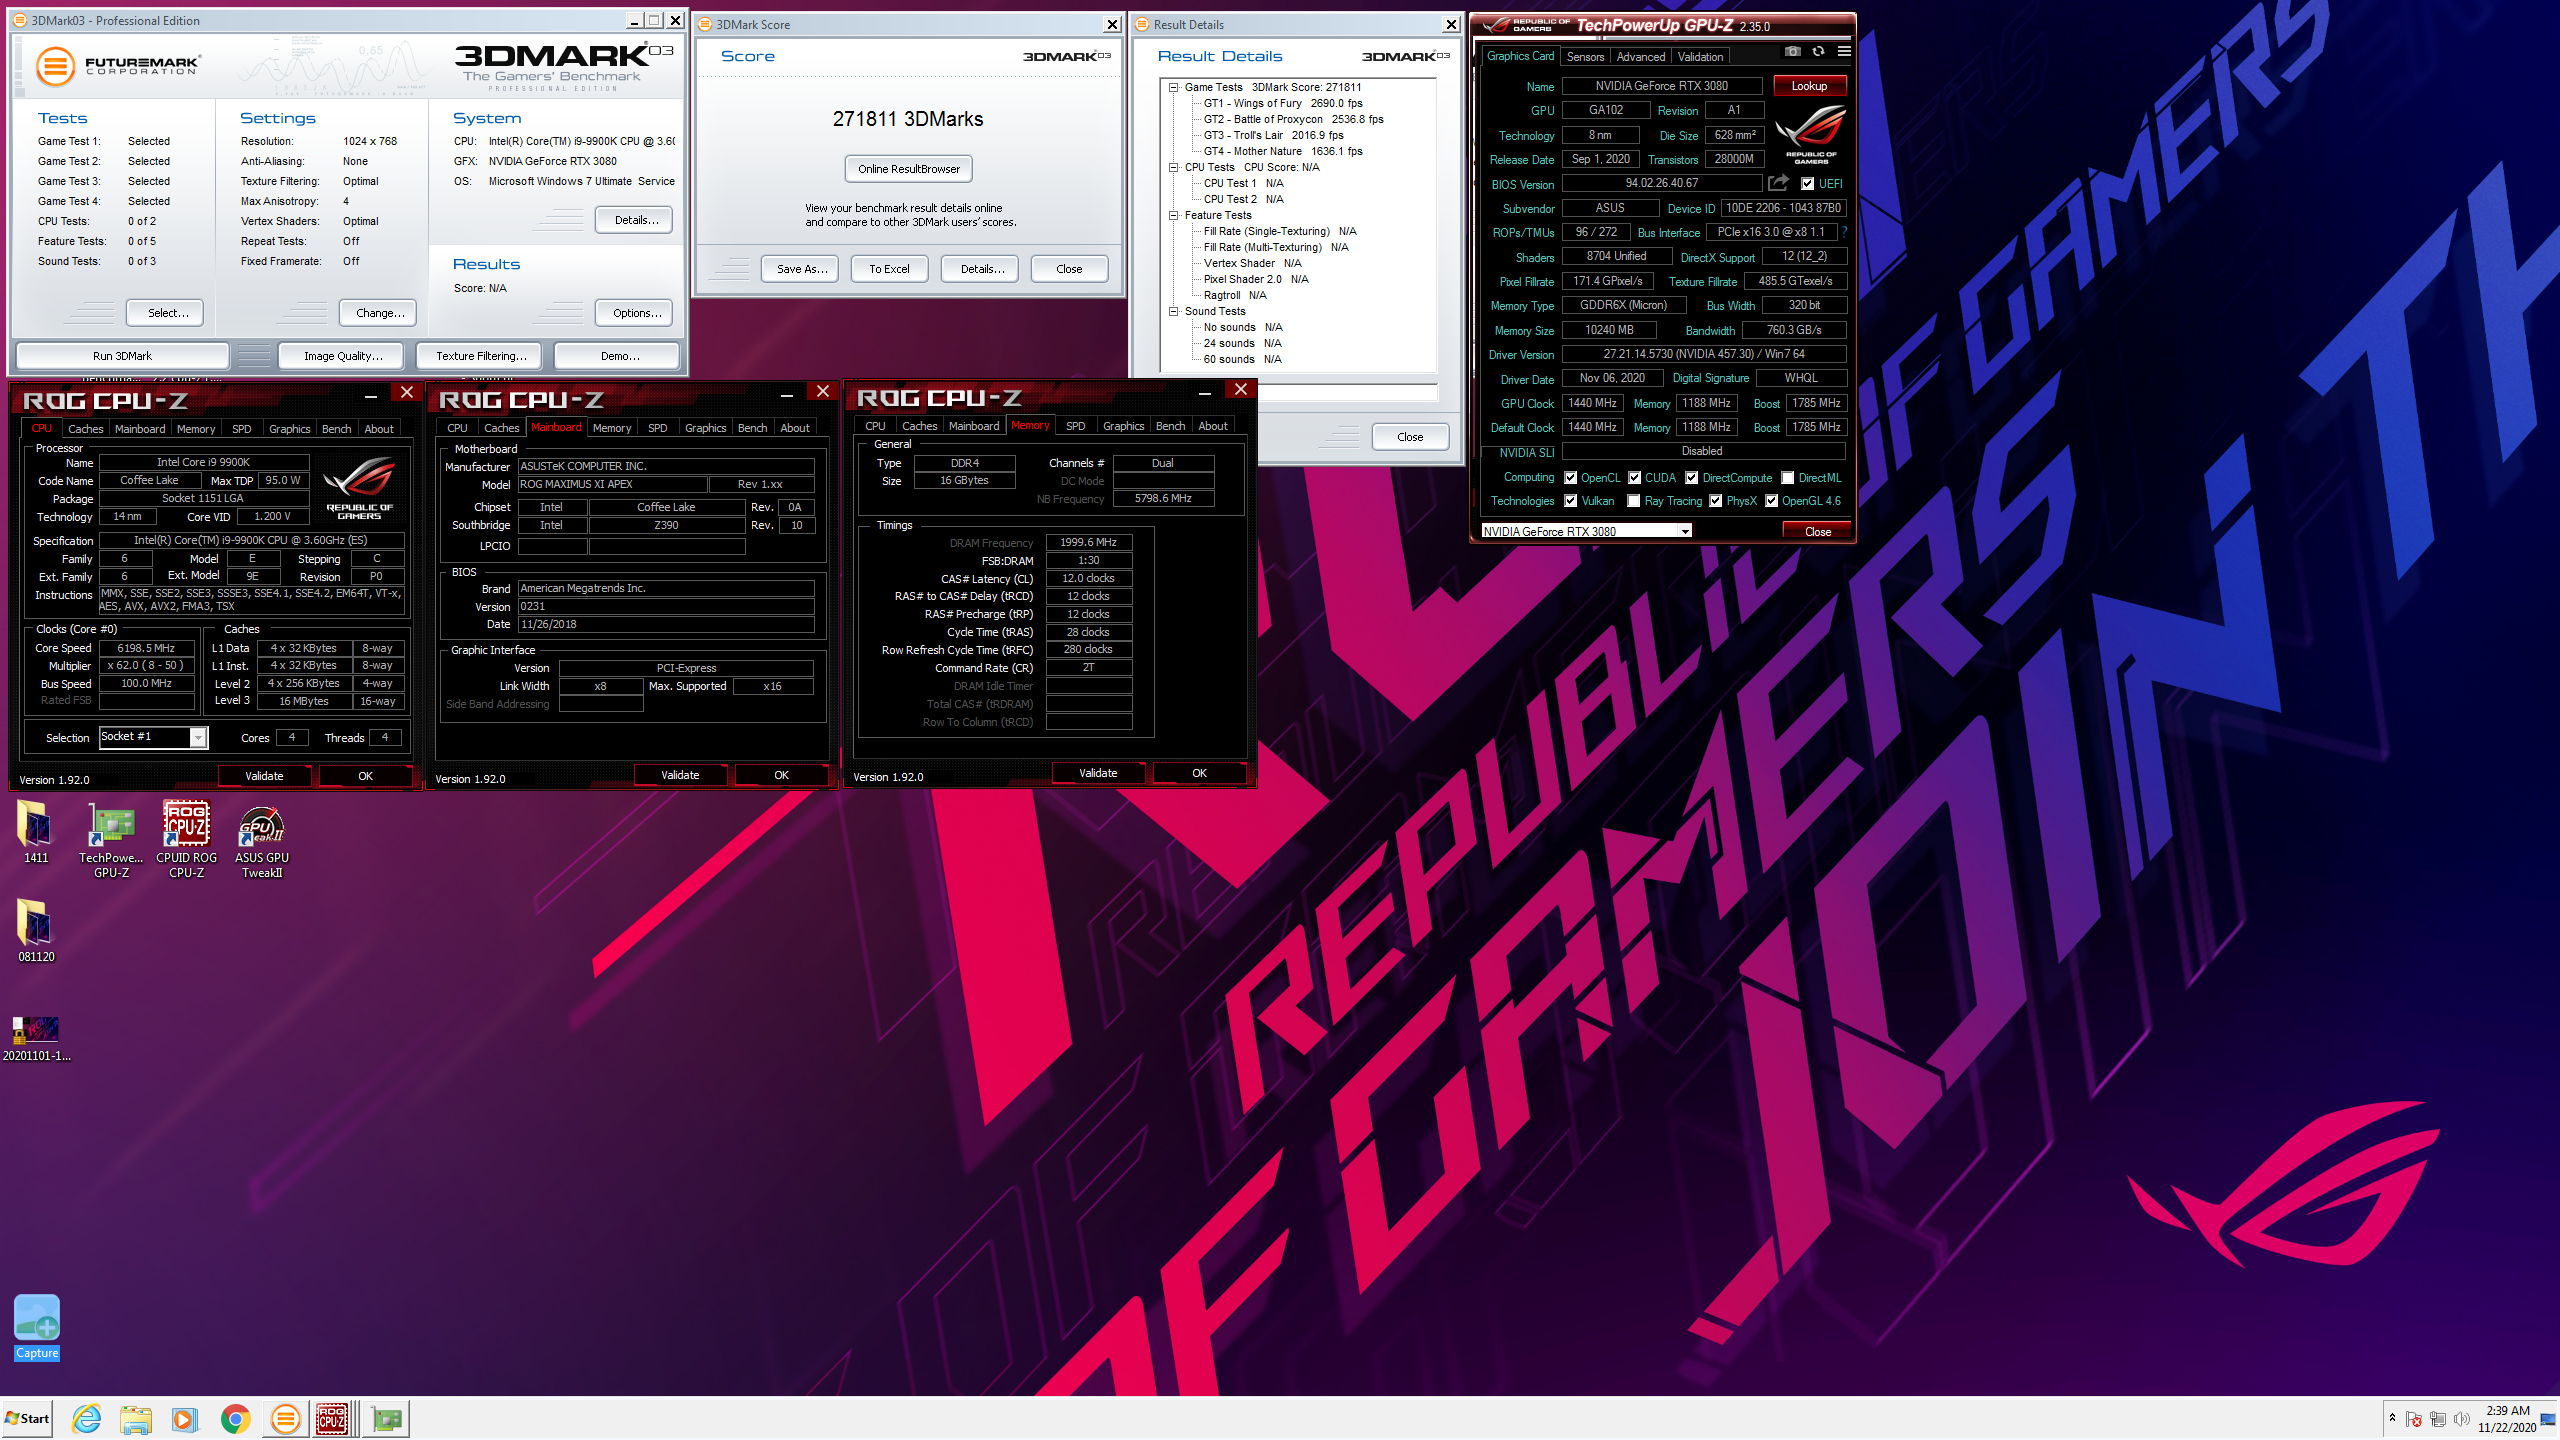The height and width of the screenshot is (1440, 2560).
Task: Select the GT1 - Wings of Fury result row
Action: point(1283,103)
